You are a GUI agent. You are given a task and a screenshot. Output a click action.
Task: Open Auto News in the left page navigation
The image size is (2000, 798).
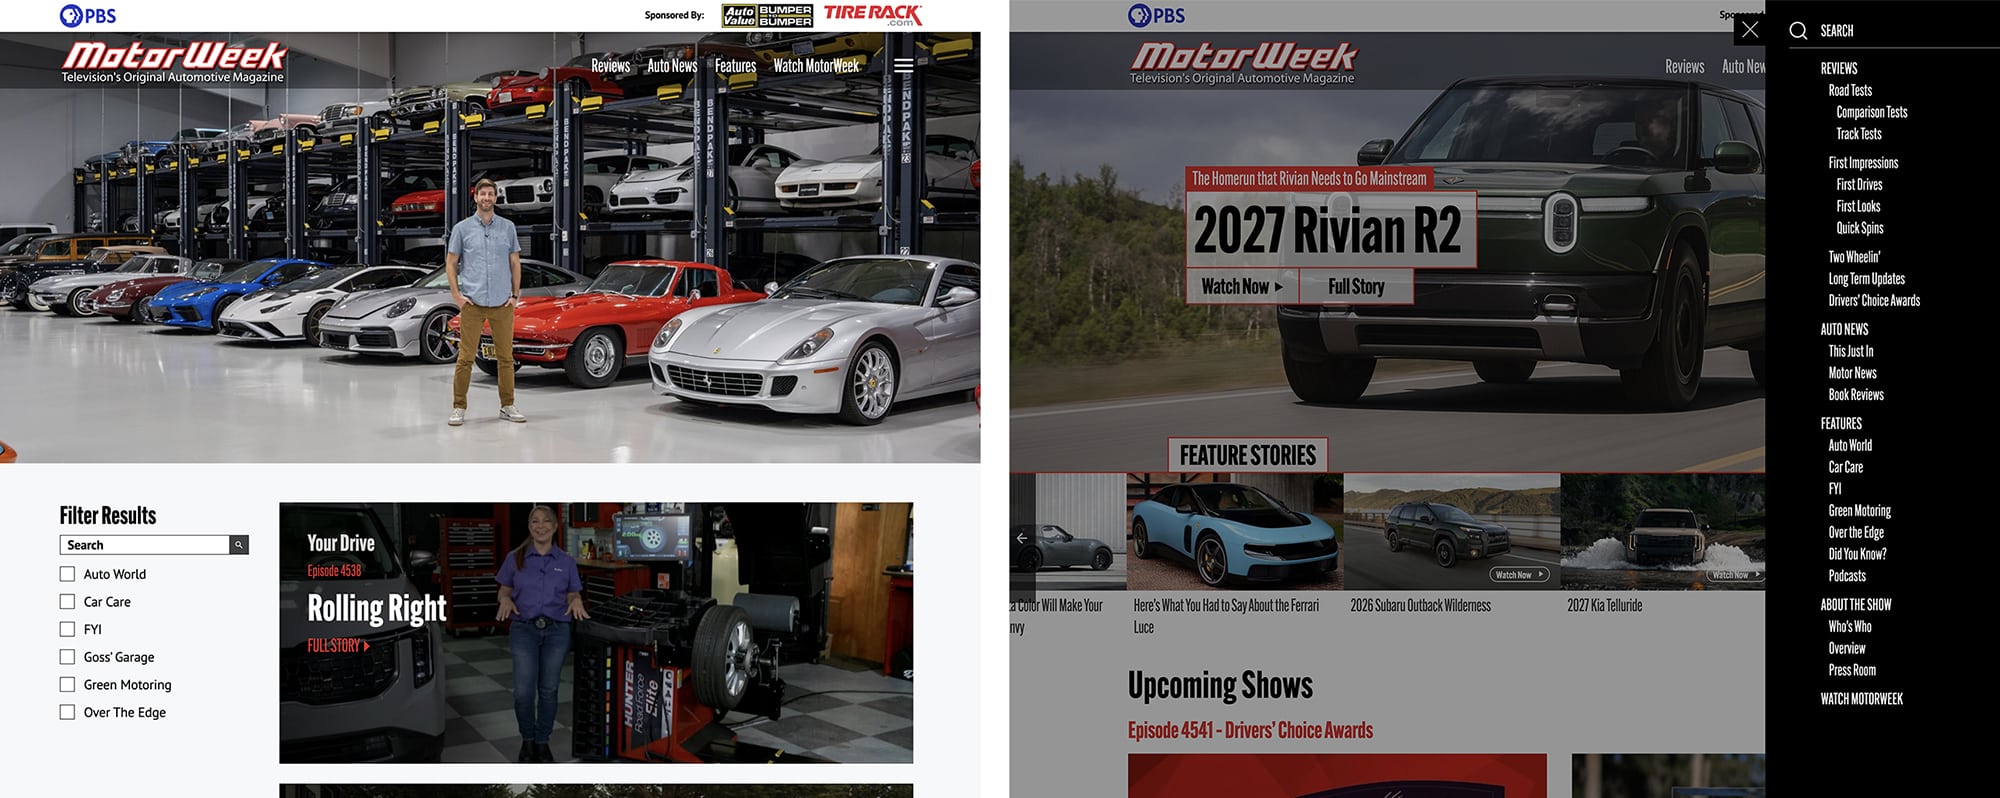point(672,66)
